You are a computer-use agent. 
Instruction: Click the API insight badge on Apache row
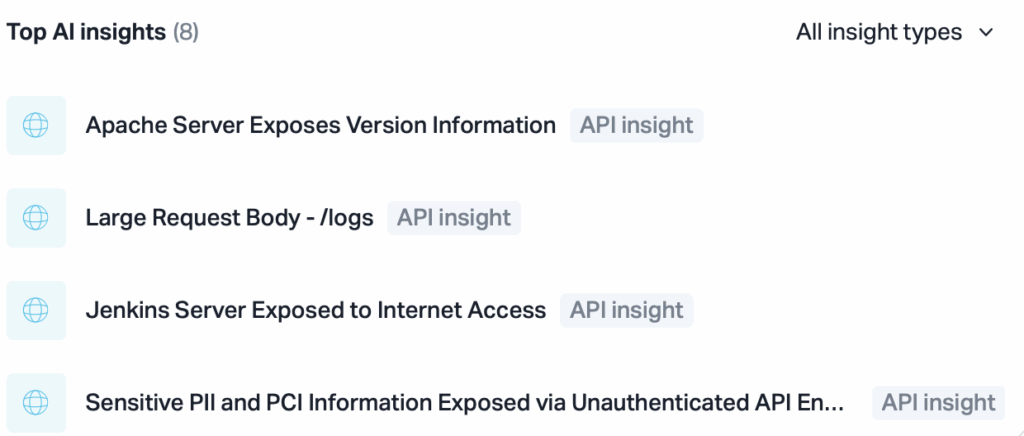pyautogui.click(x=637, y=125)
